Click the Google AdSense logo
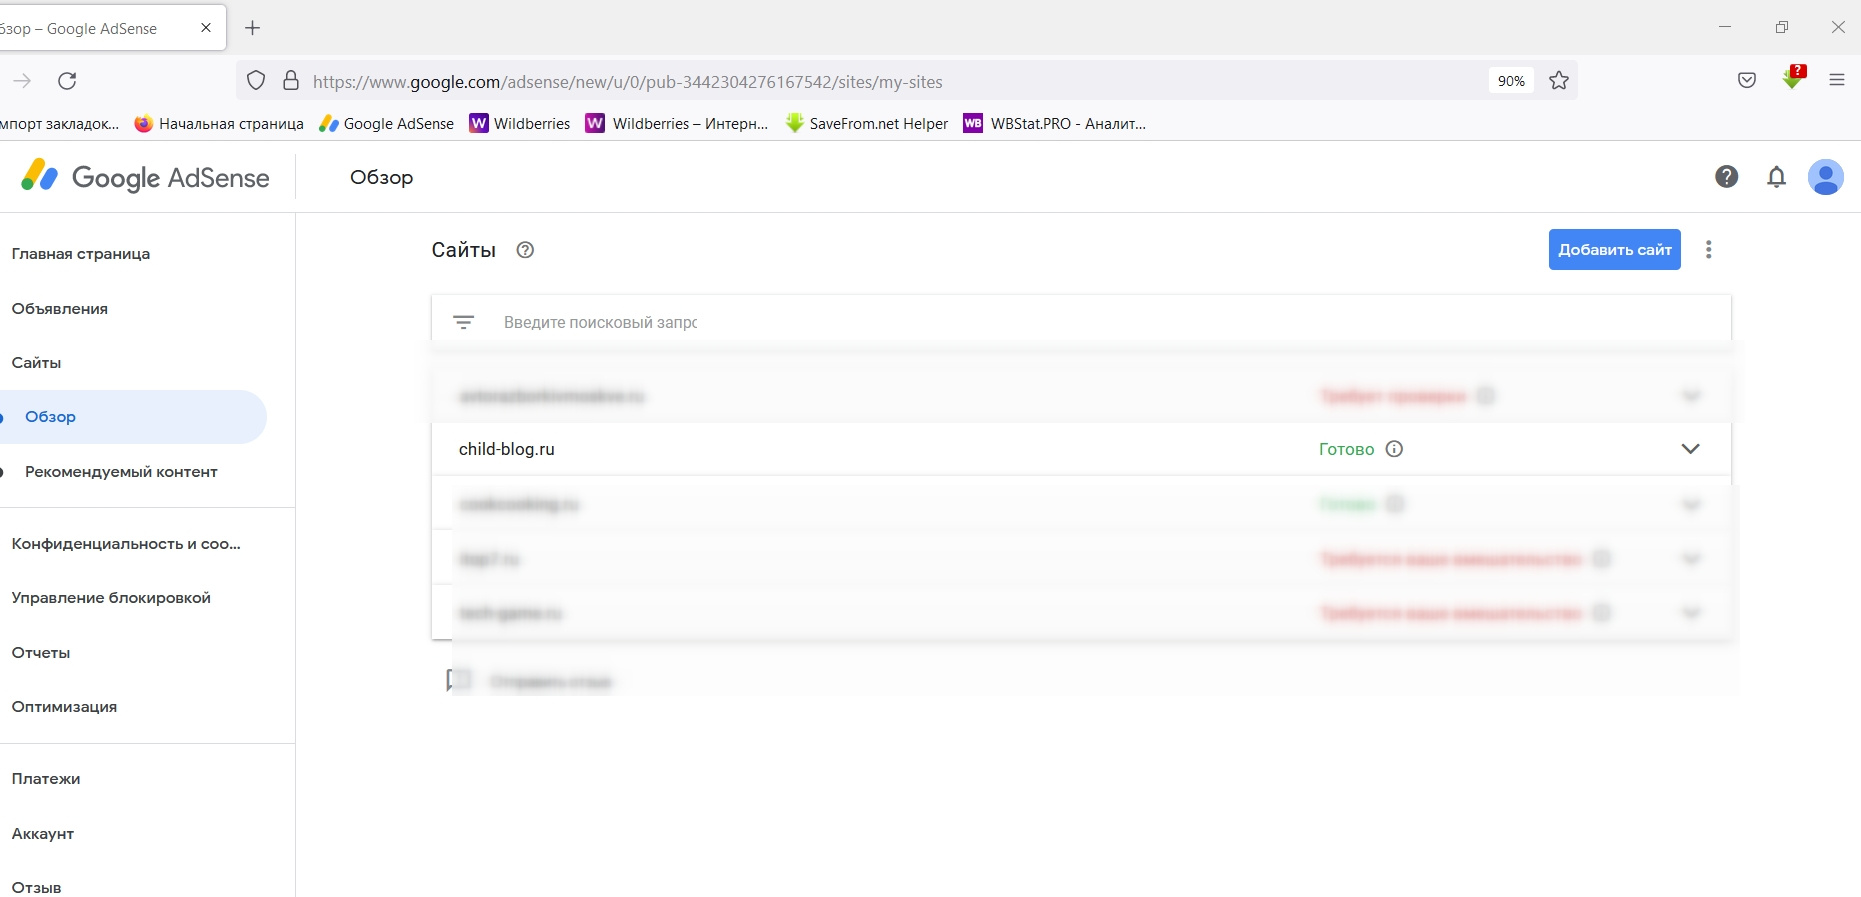This screenshot has height=897, width=1861. [x=145, y=177]
